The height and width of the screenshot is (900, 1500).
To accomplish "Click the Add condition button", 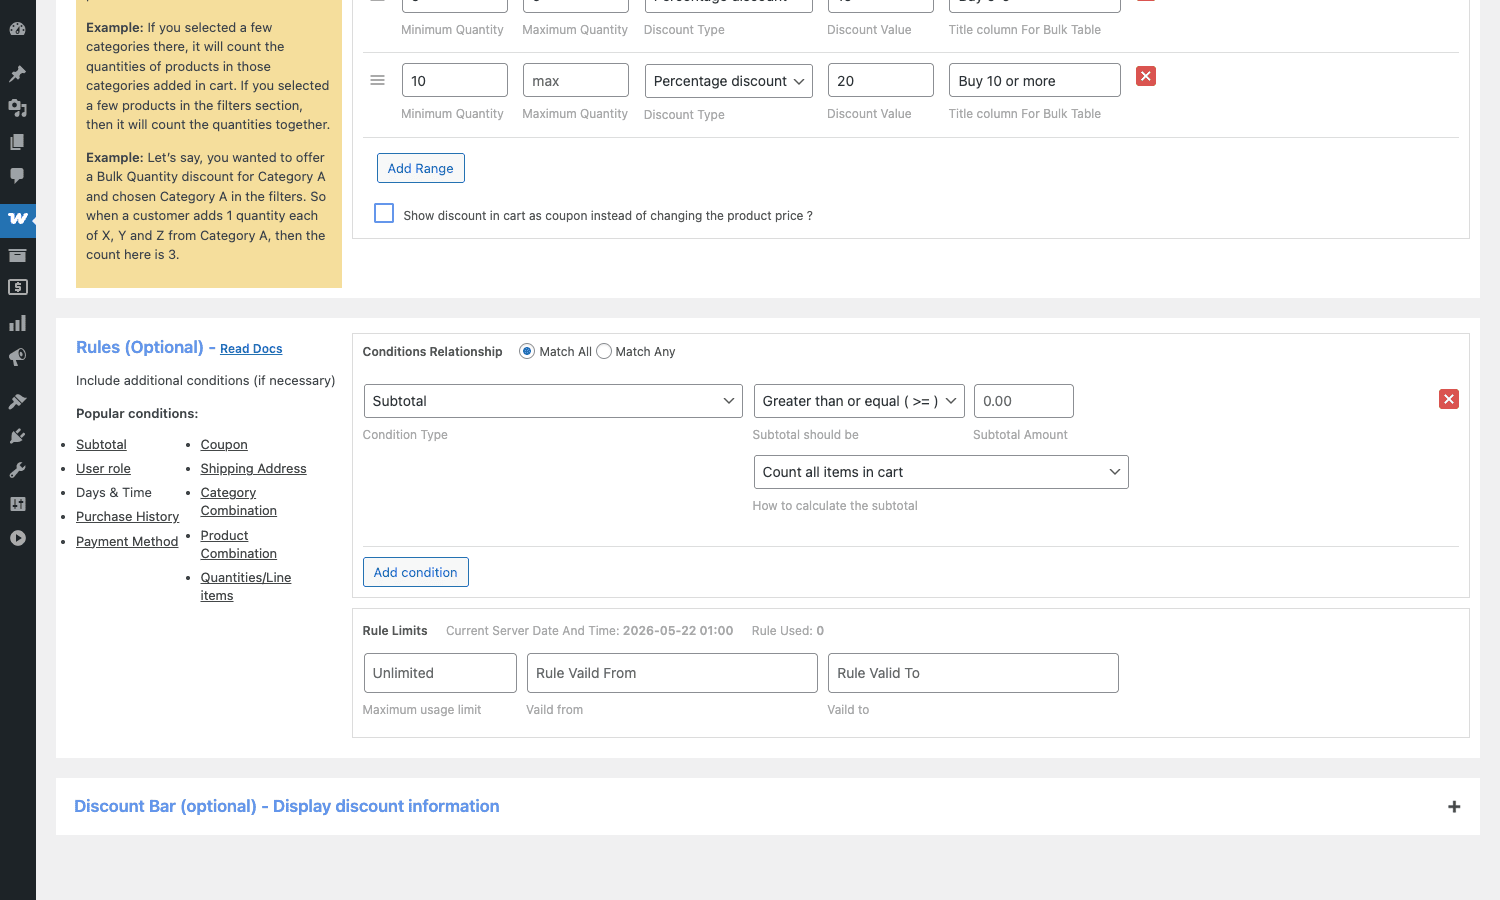I will coord(416,572).
